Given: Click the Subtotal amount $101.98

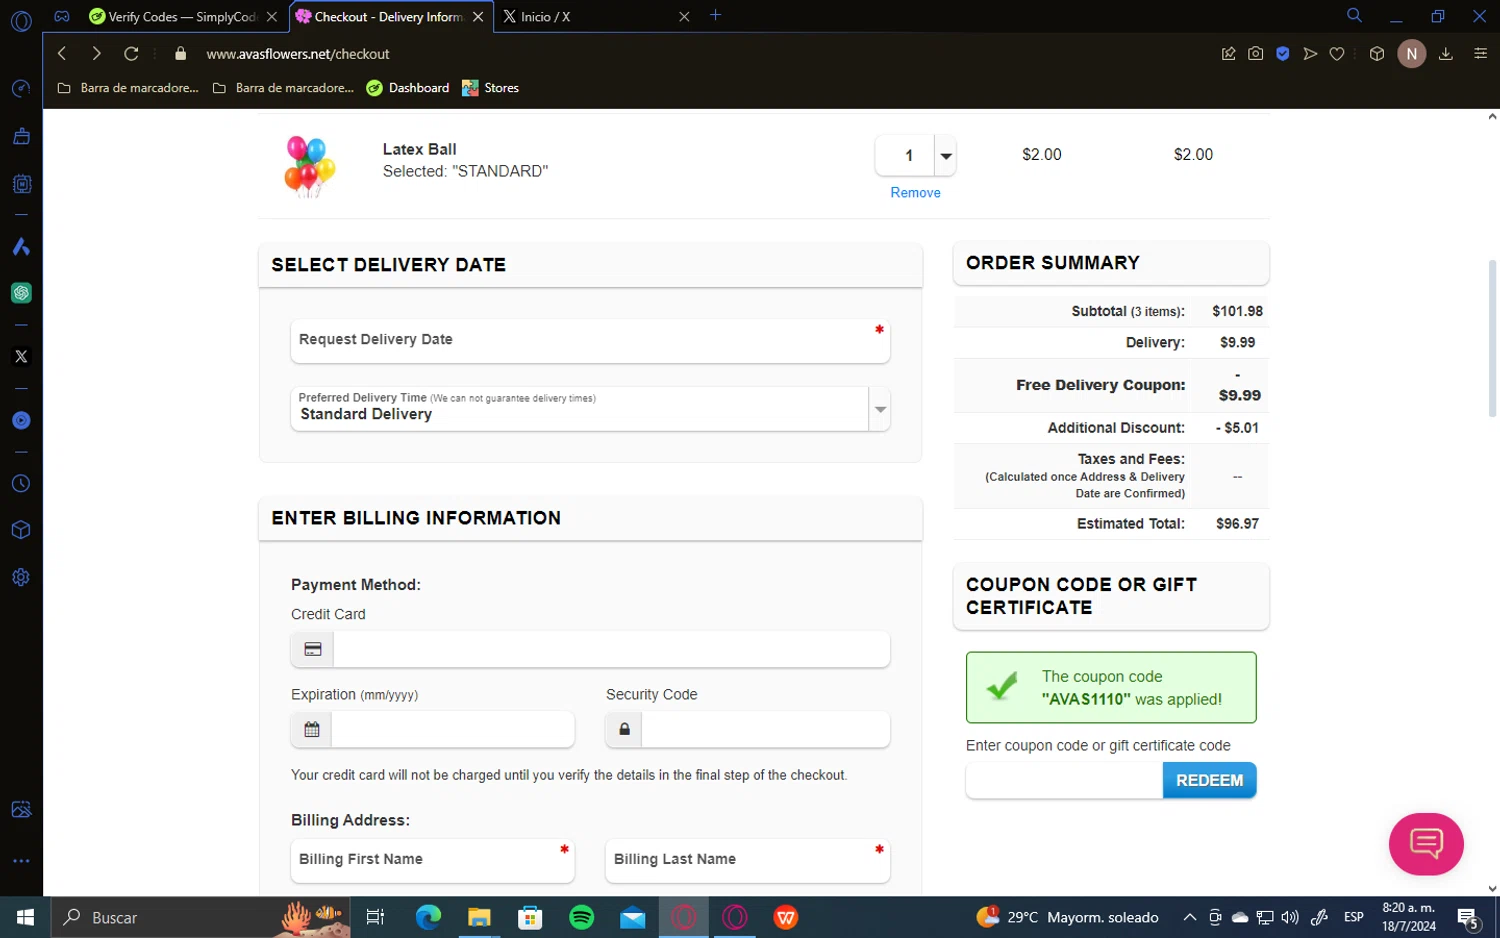Looking at the screenshot, I should click(x=1237, y=311).
